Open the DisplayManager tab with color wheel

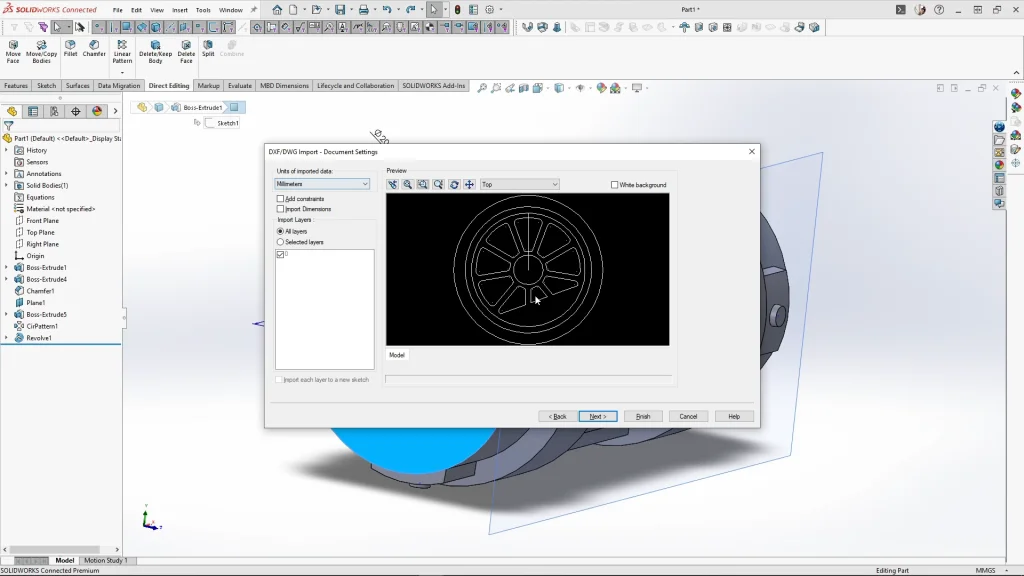pyautogui.click(x=97, y=112)
